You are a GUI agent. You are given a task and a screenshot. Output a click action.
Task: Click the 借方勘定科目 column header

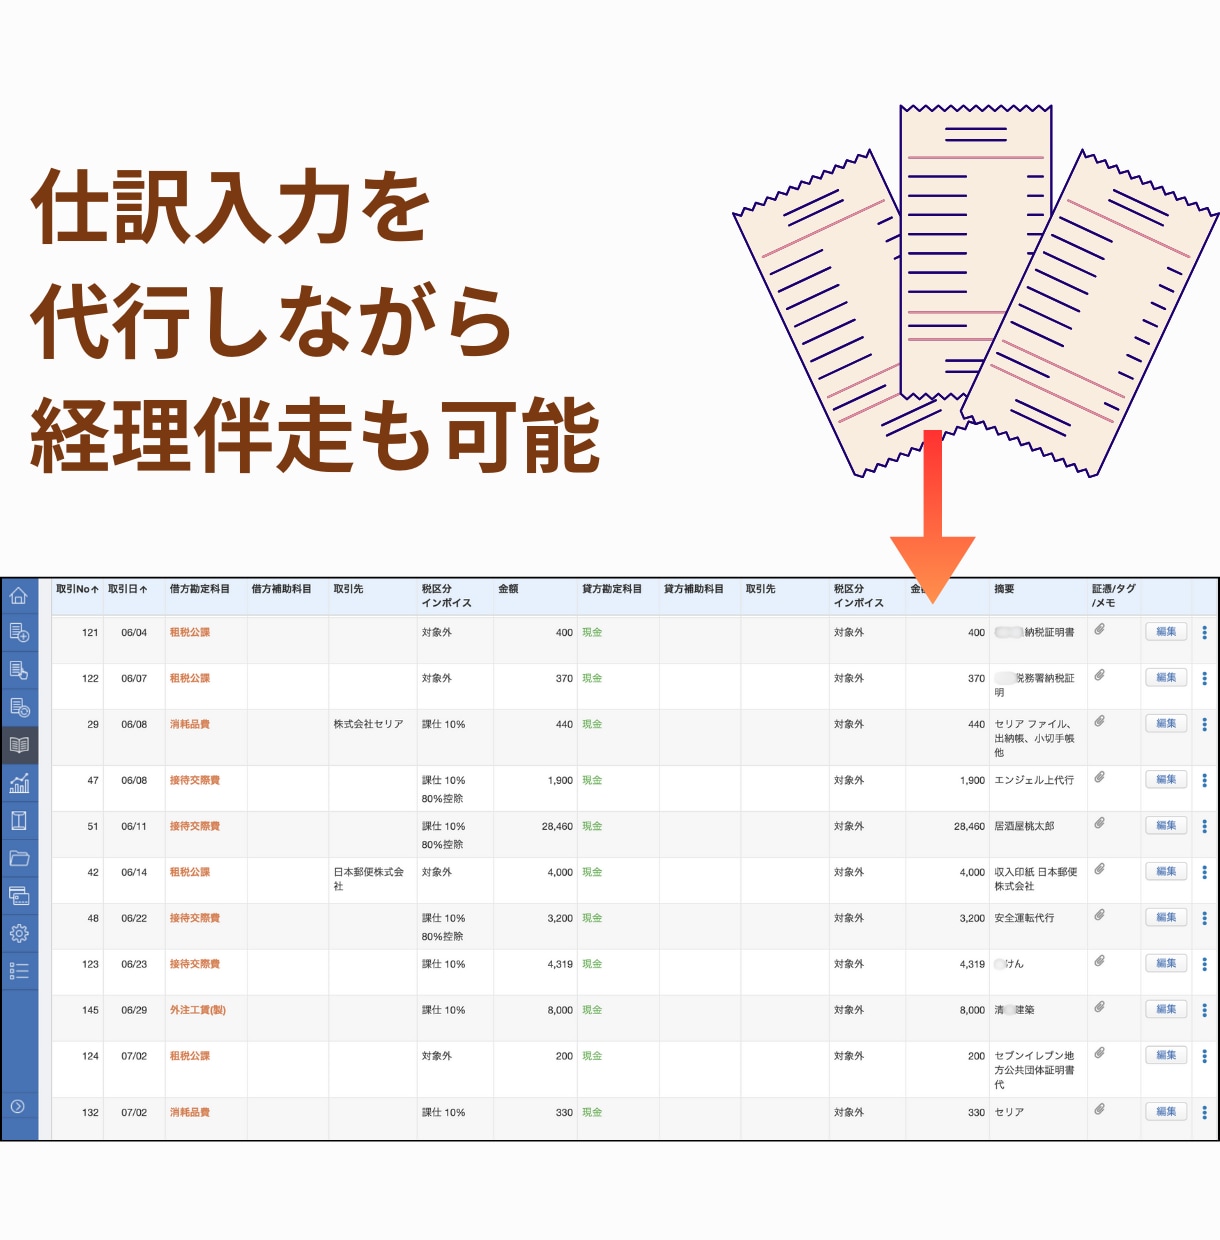200,589
